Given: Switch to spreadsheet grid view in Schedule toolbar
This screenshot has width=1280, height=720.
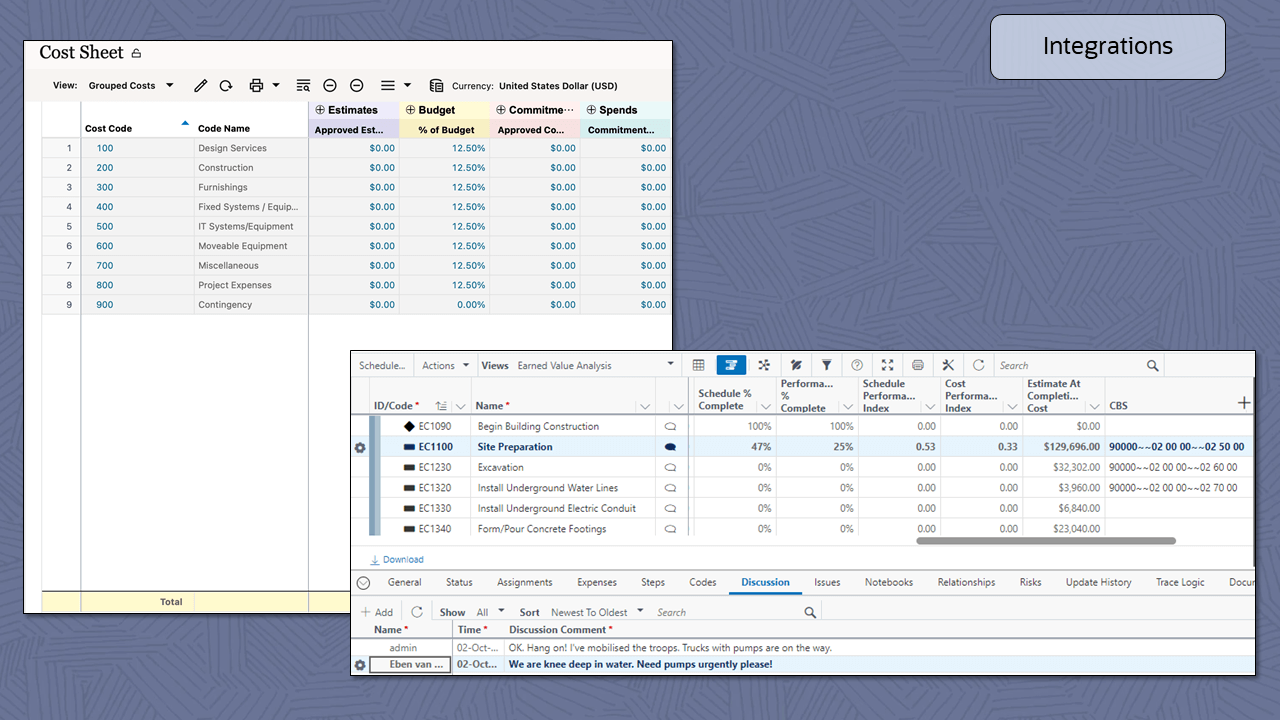Looking at the screenshot, I should click(698, 365).
